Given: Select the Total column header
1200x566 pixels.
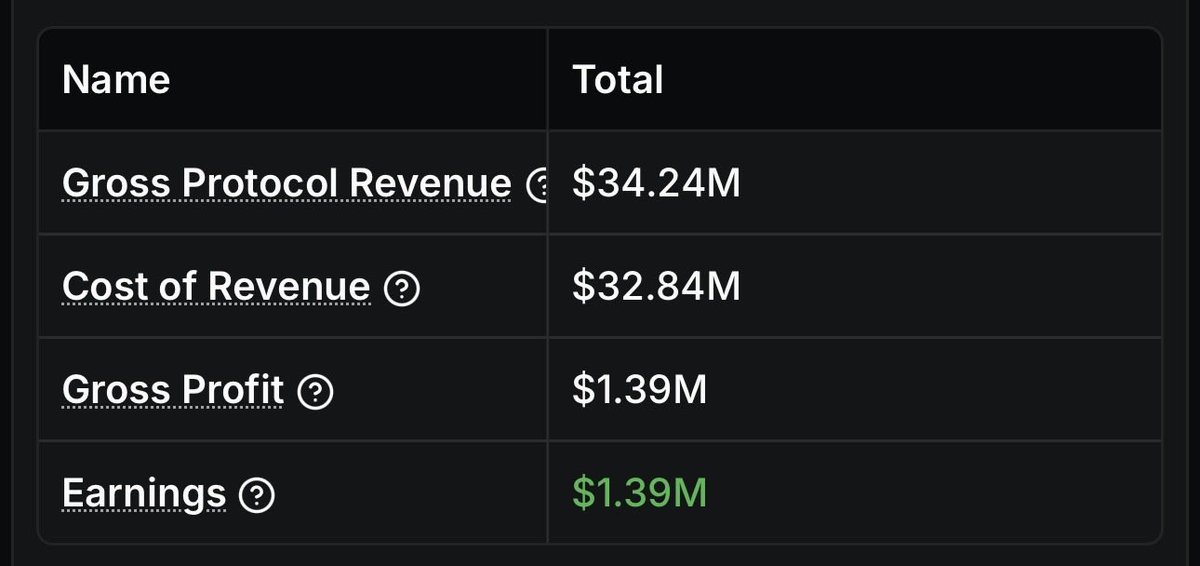Looking at the screenshot, I should pyautogui.click(x=618, y=80).
